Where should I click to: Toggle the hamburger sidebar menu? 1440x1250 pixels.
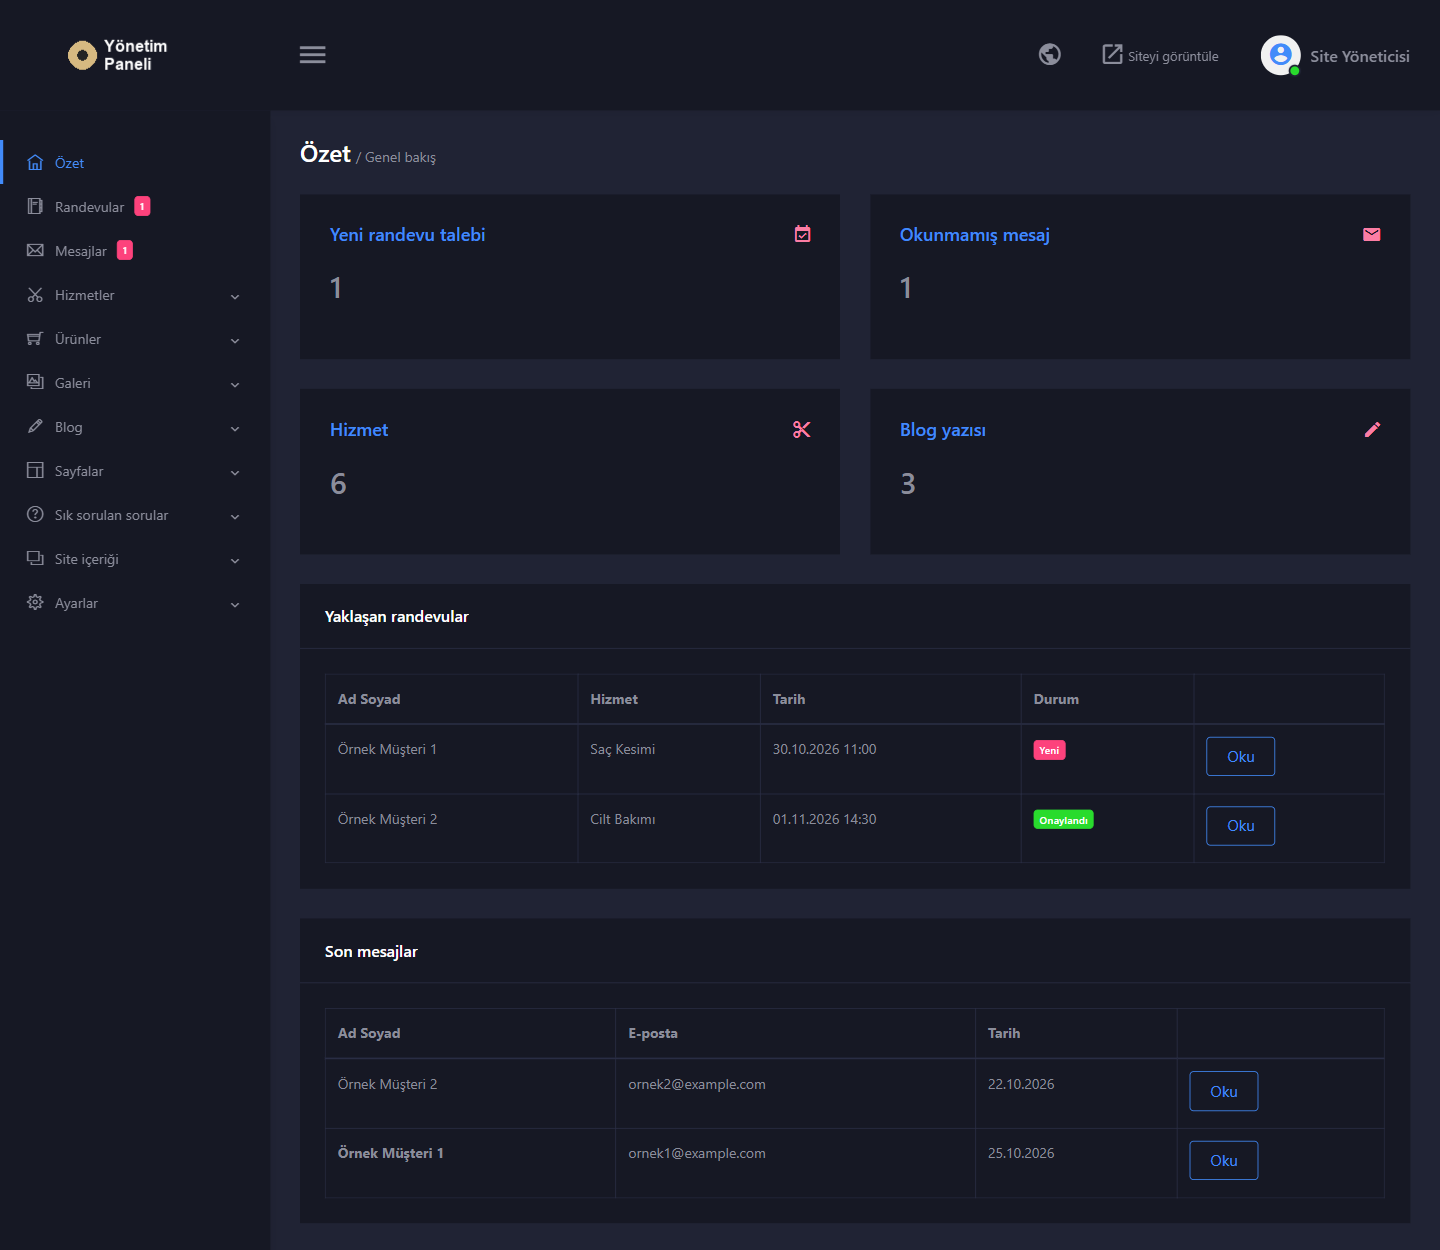[313, 55]
